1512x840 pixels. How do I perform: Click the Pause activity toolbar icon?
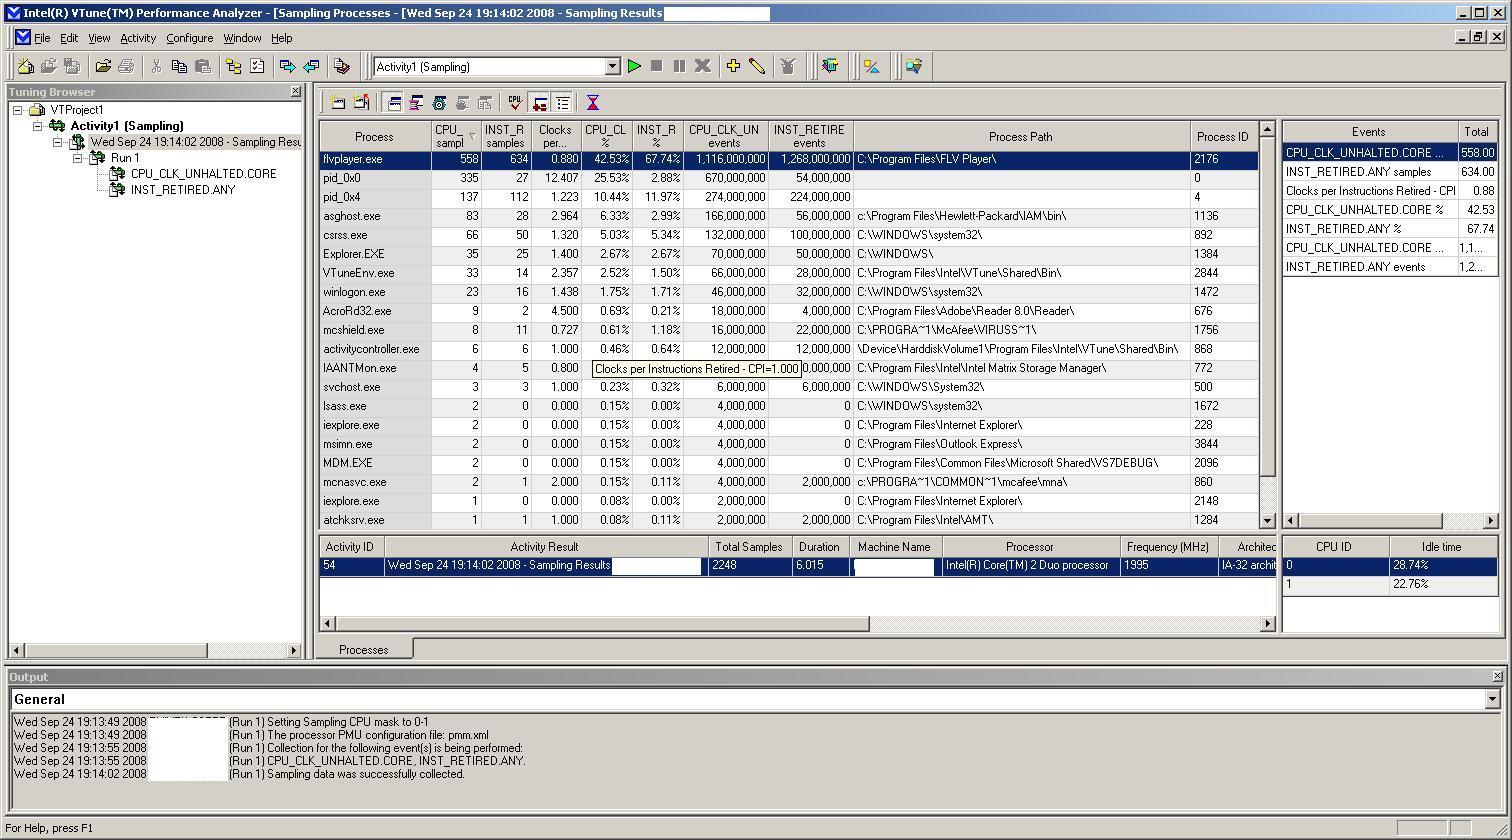click(x=679, y=66)
